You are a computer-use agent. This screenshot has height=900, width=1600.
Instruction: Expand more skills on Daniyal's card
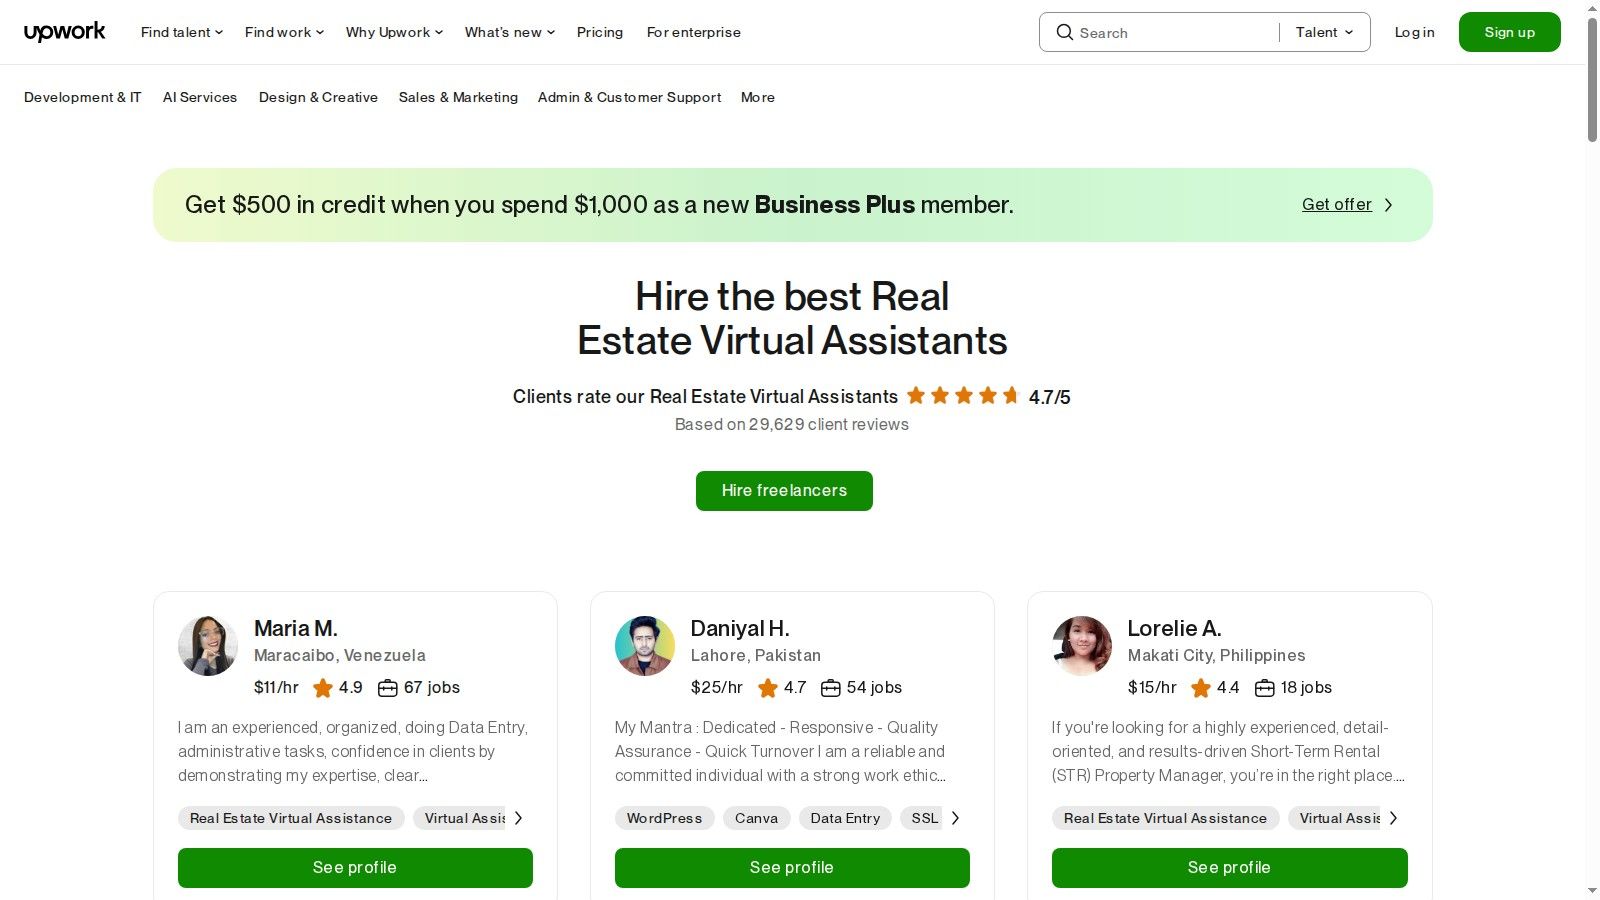(x=955, y=818)
